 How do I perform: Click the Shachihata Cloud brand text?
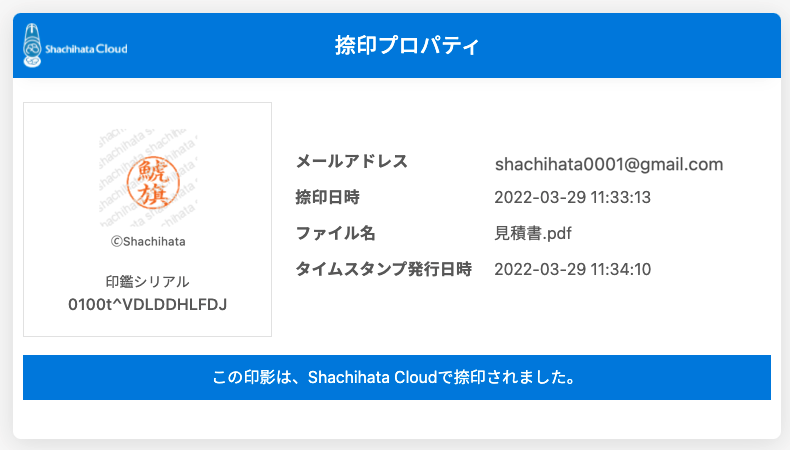point(86,49)
